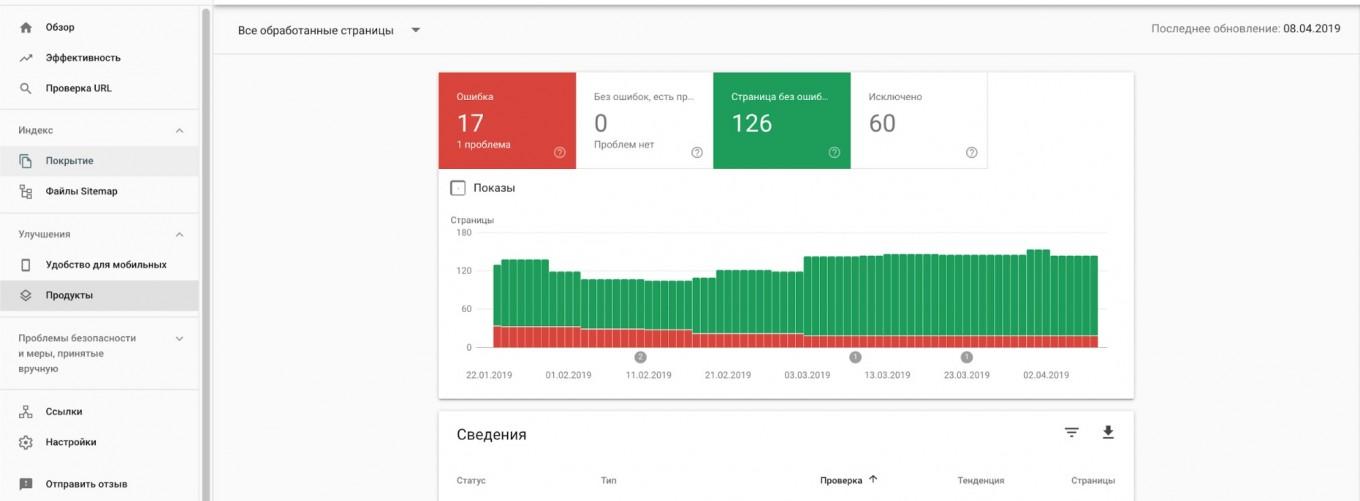Click help icon on the Исключено card
The height and width of the screenshot is (501, 1360).
pos(971,153)
